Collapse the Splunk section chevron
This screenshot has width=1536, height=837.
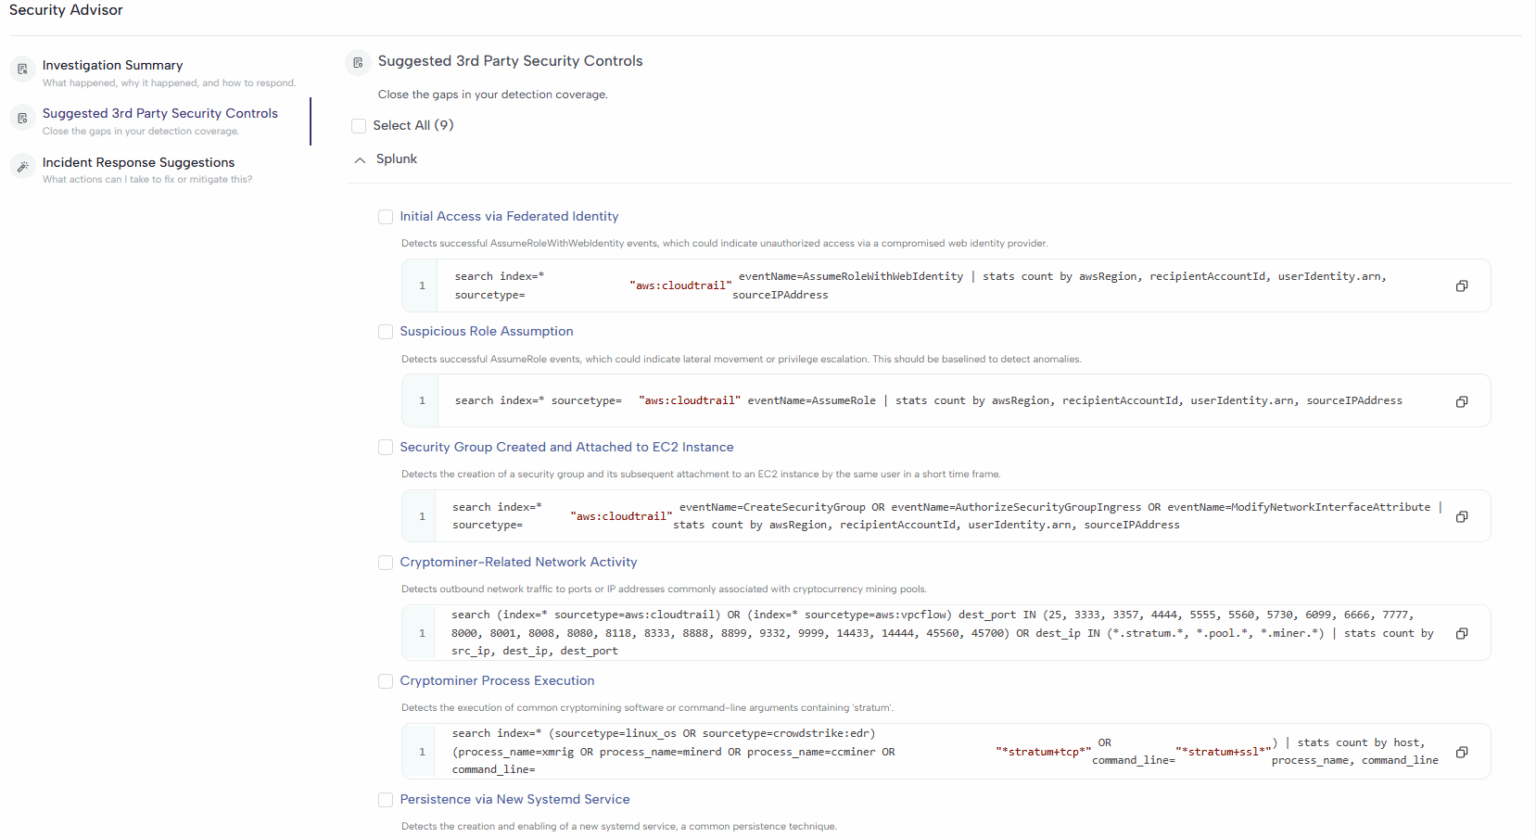click(x=360, y=160)
